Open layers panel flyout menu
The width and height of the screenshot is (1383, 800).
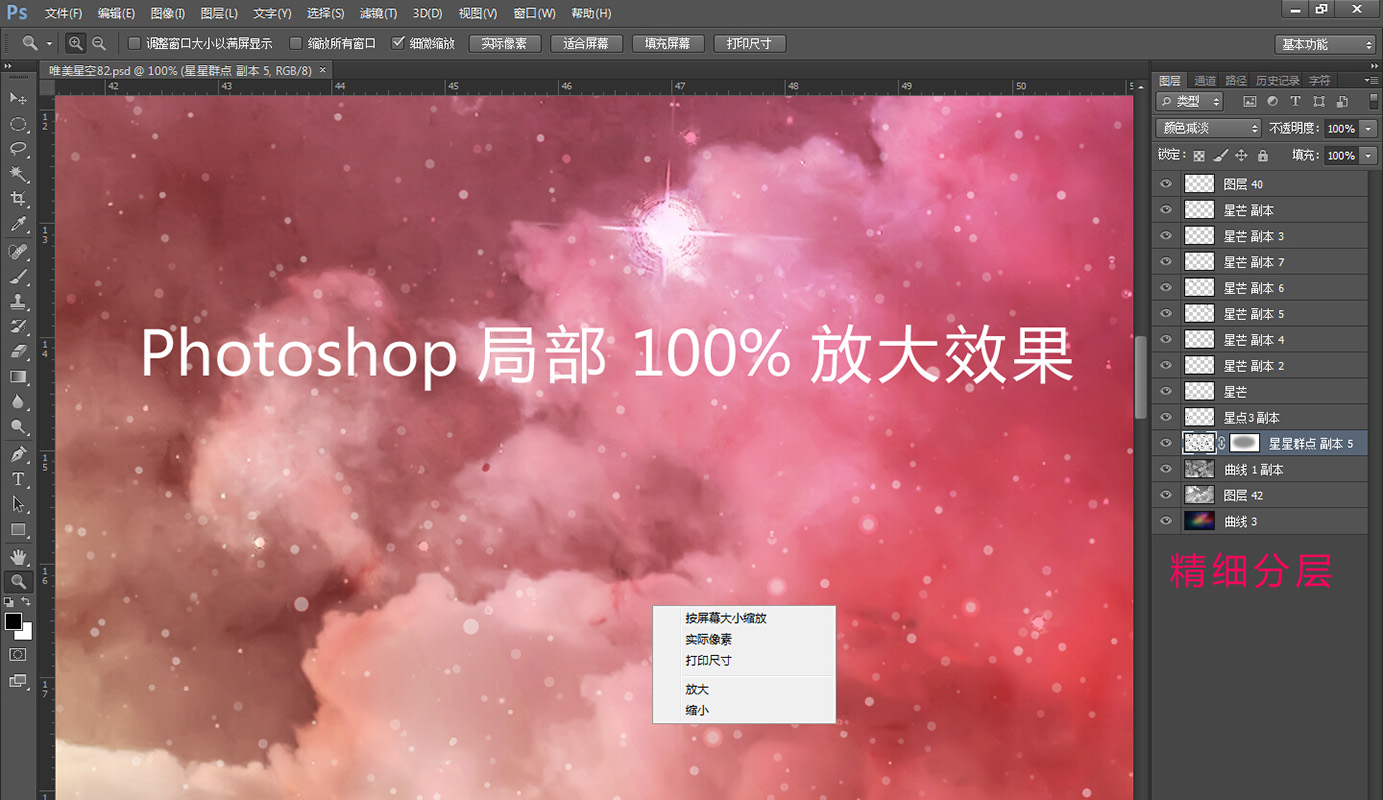[1371, 80]
